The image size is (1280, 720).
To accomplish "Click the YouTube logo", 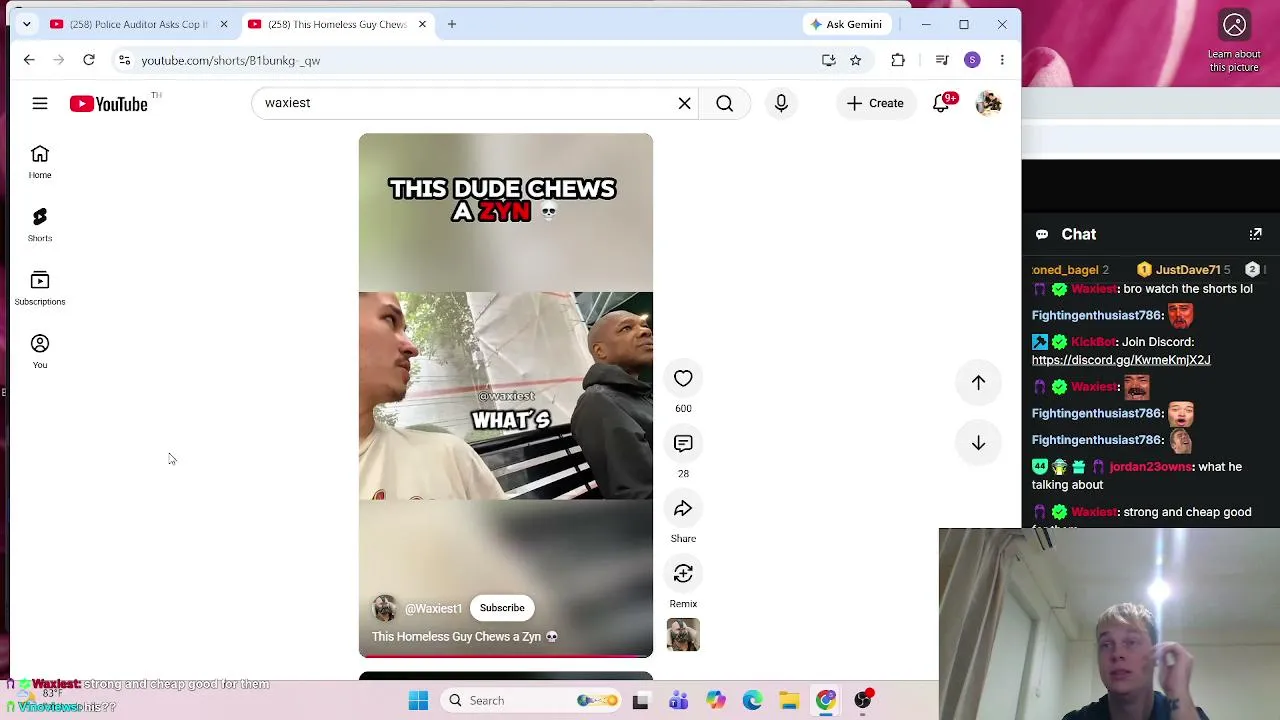I will pyautogui.click(x=109, y=103).
